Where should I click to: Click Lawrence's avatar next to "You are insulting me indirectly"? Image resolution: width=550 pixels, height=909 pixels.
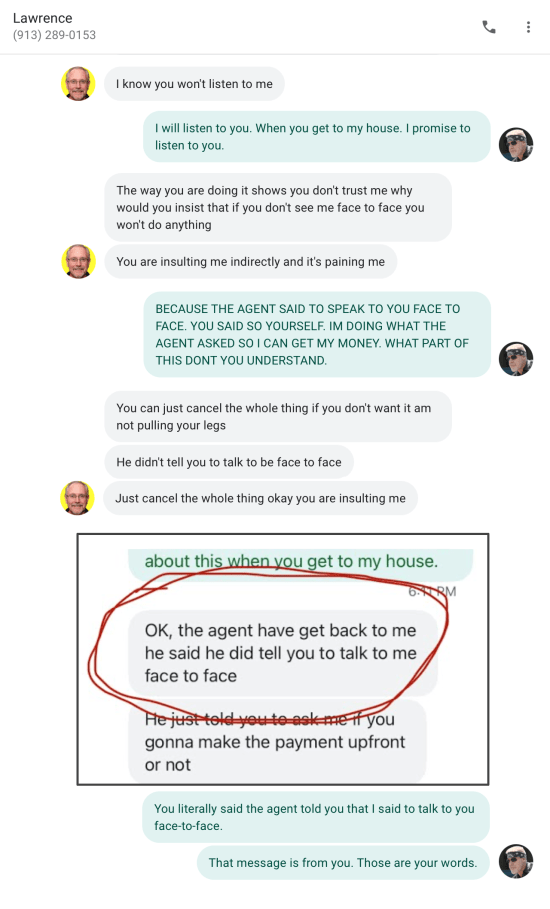[78, 261]
